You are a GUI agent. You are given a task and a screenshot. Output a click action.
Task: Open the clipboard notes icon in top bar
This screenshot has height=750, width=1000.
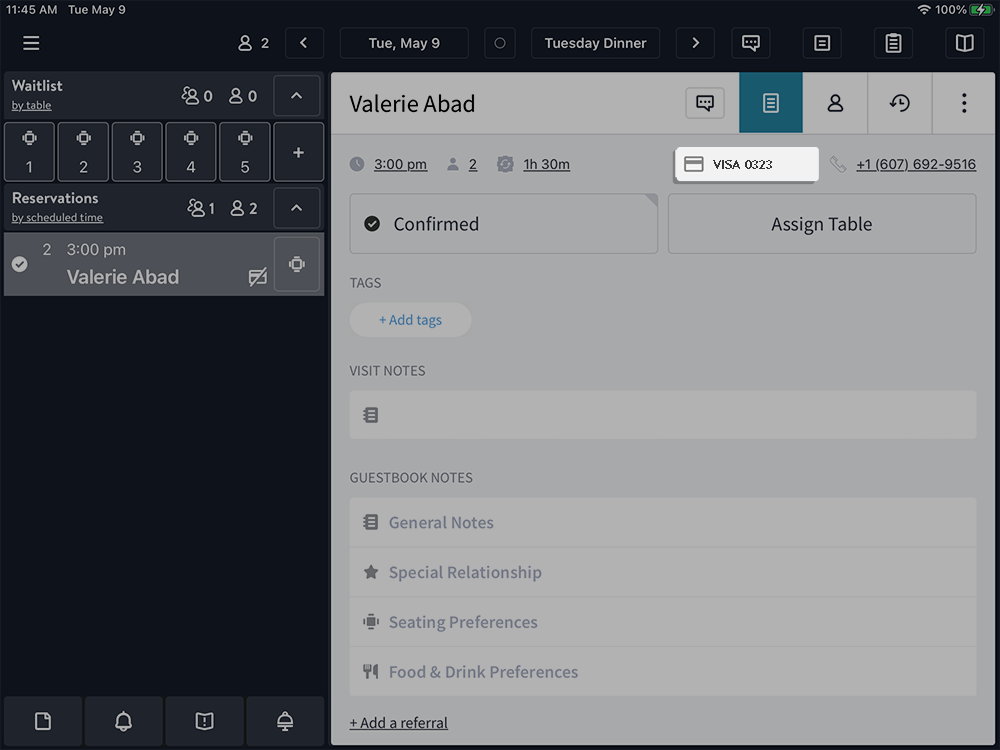pos(893,43)
